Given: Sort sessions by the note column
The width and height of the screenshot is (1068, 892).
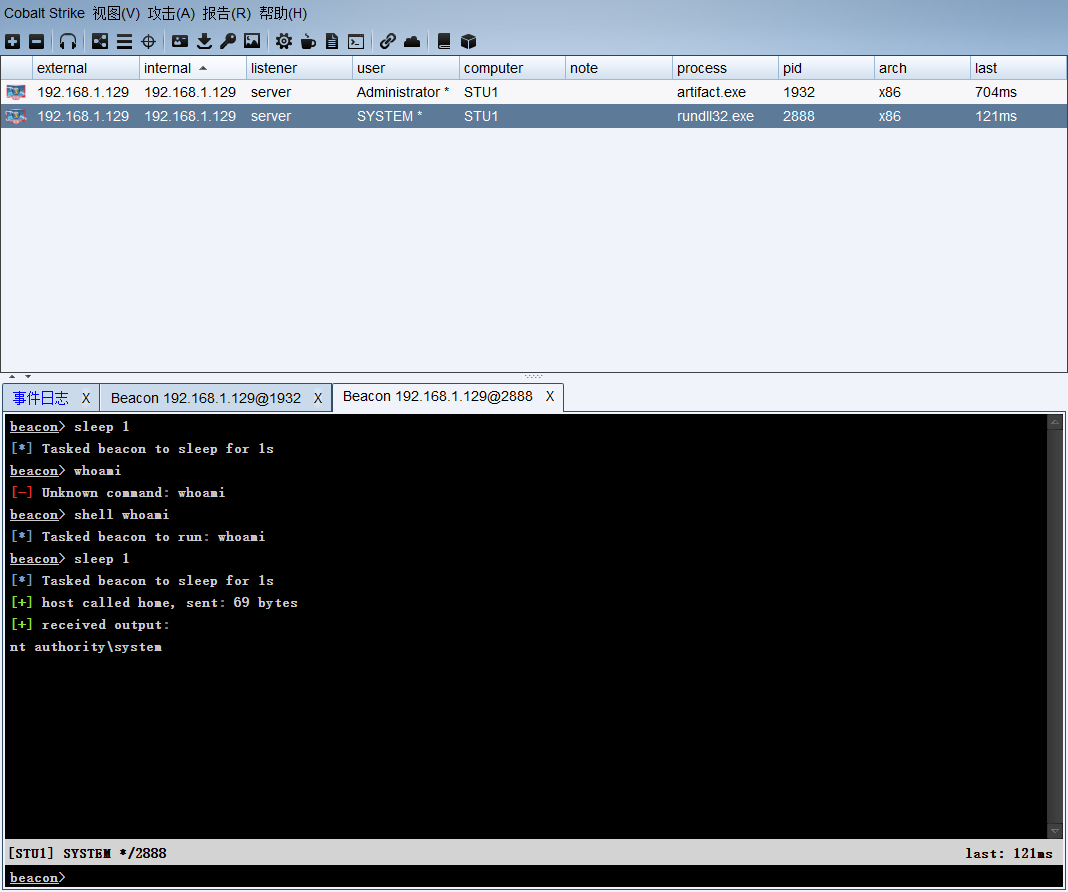Looking at the screenshot, I should pyautogui.click(x=618, y=68).
